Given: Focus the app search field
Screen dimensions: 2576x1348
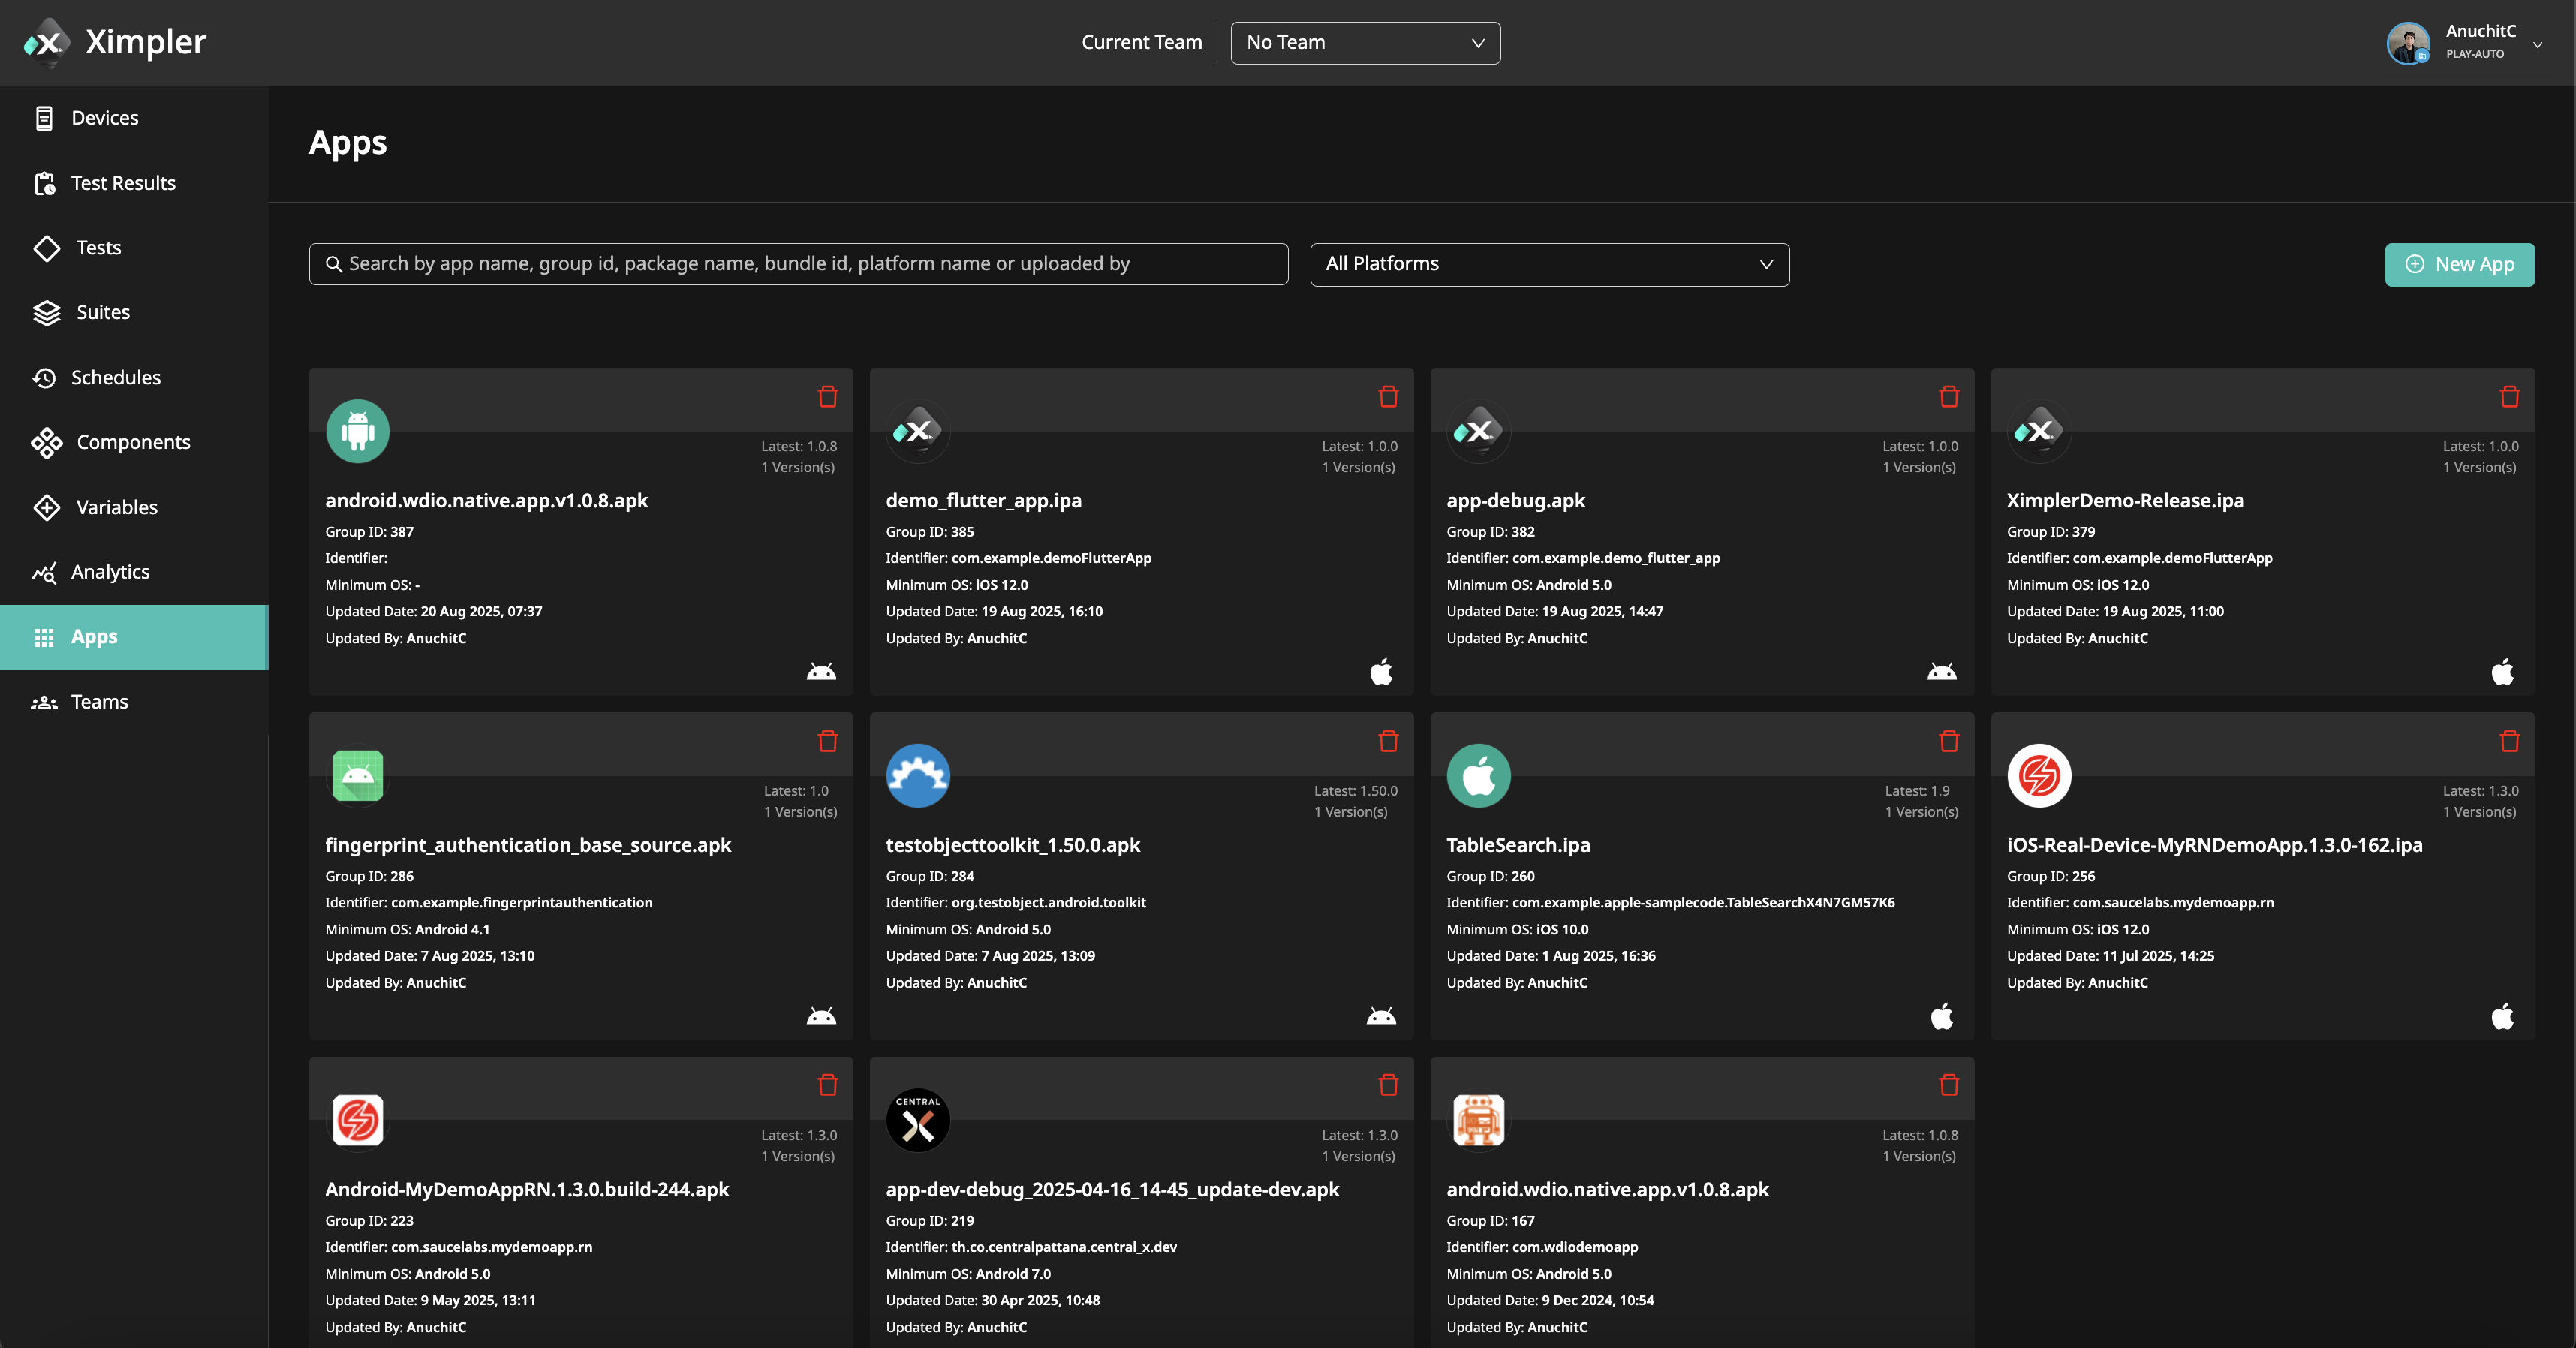Looking at the screenshot, I should point(798,264).
